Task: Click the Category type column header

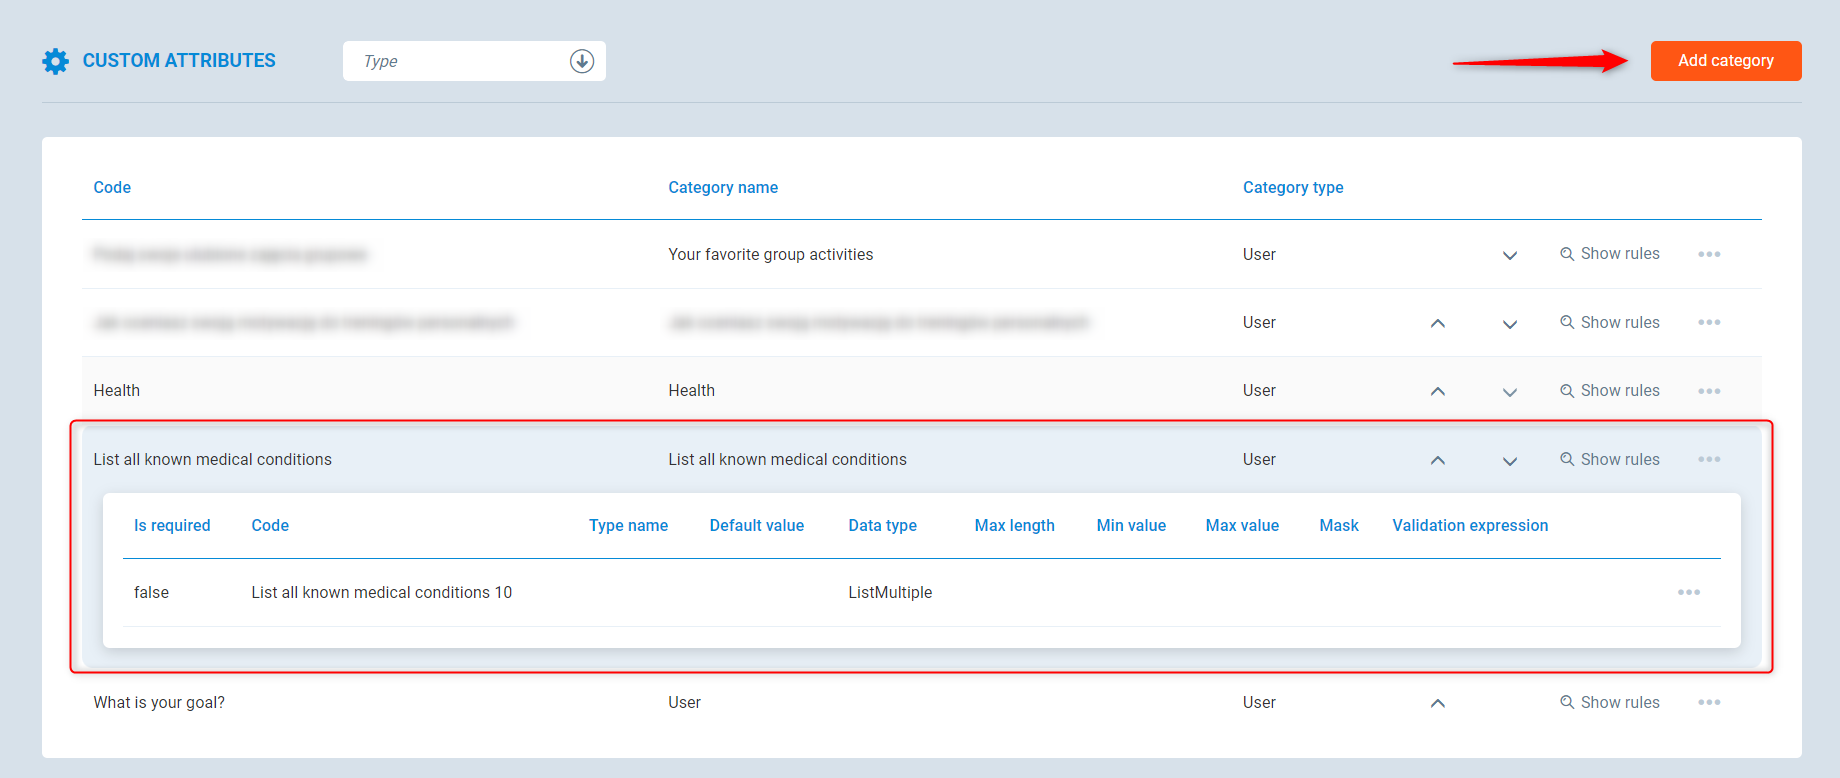Action: pos(1292,188)
